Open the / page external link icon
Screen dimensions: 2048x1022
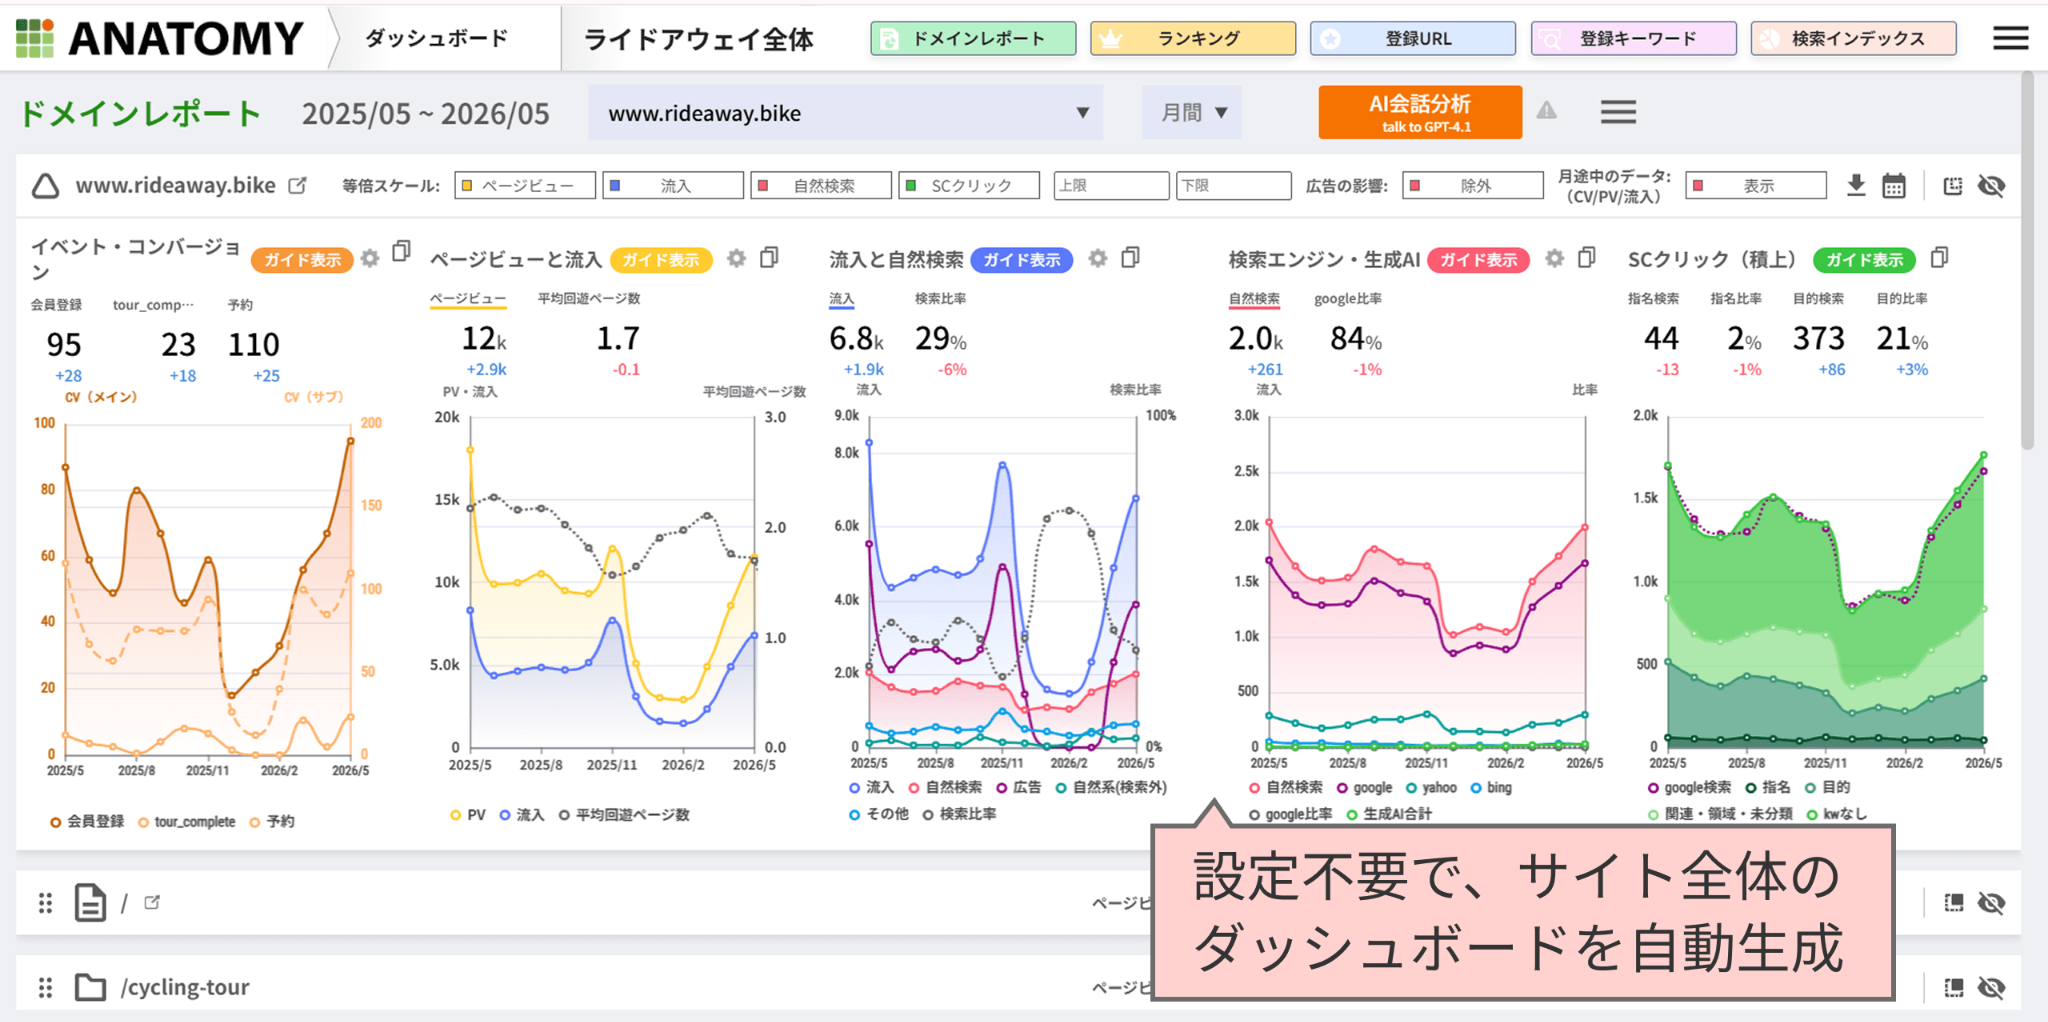pos(152,902)
